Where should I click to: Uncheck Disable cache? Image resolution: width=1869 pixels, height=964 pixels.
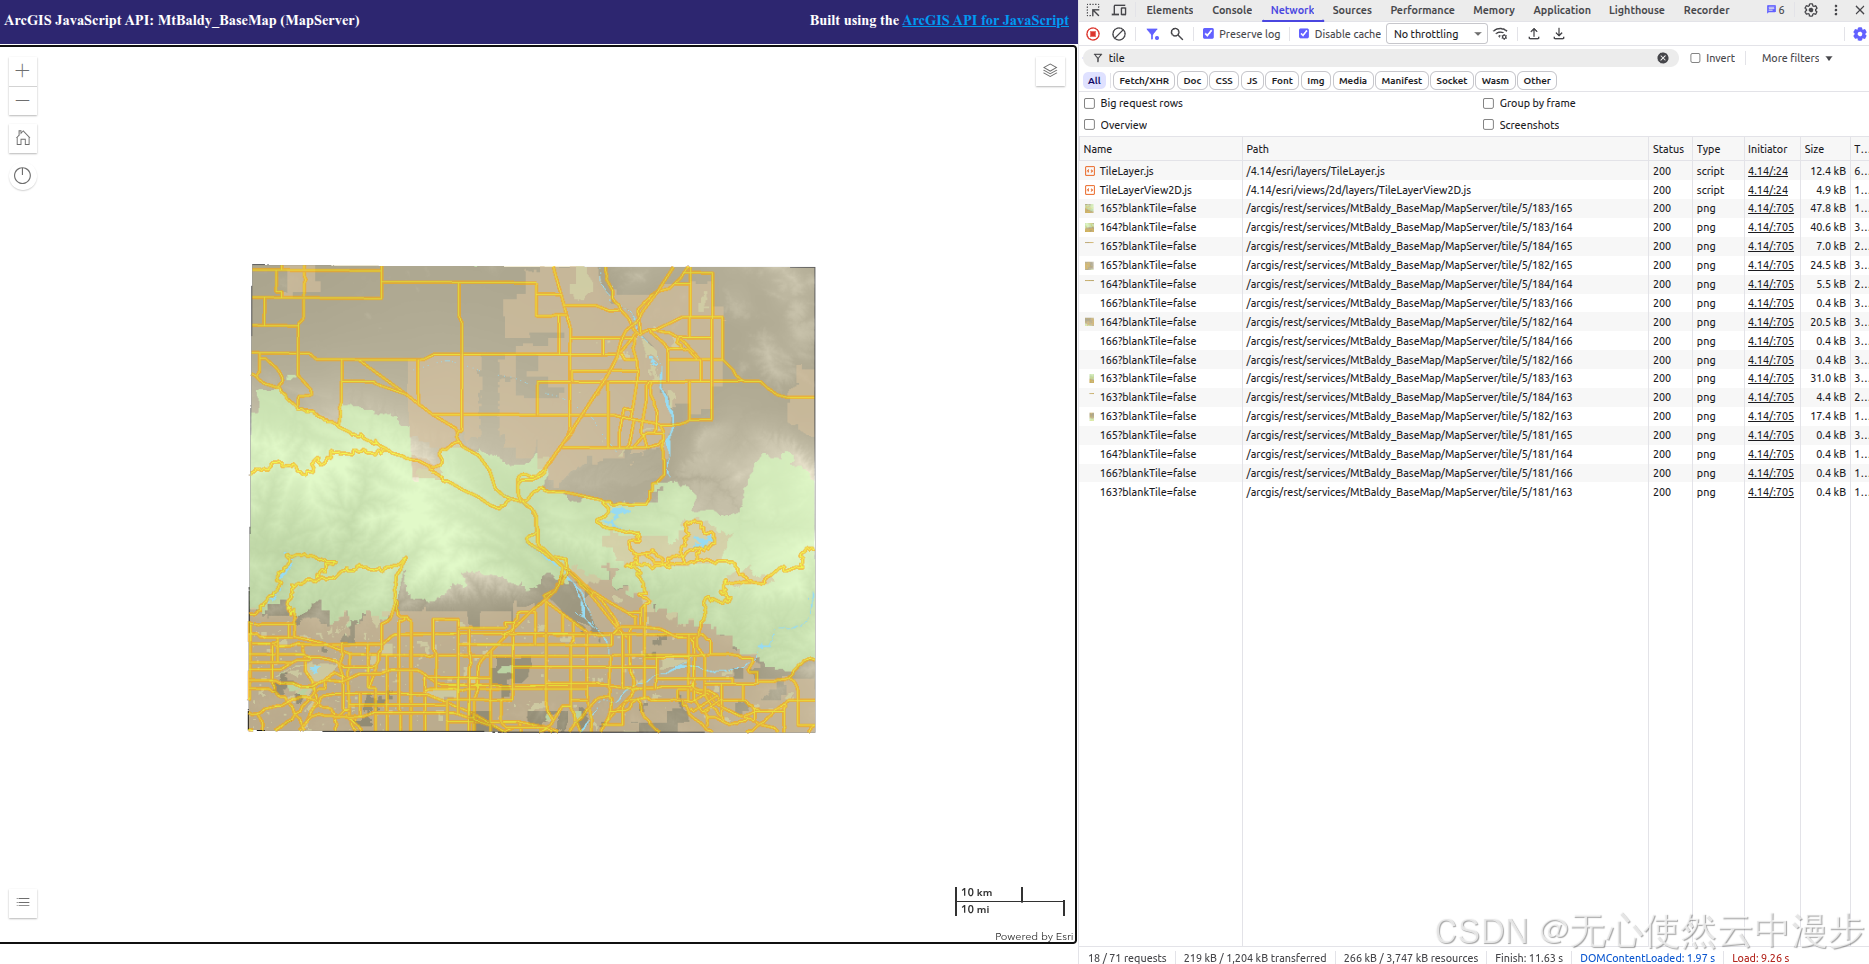1304,34
